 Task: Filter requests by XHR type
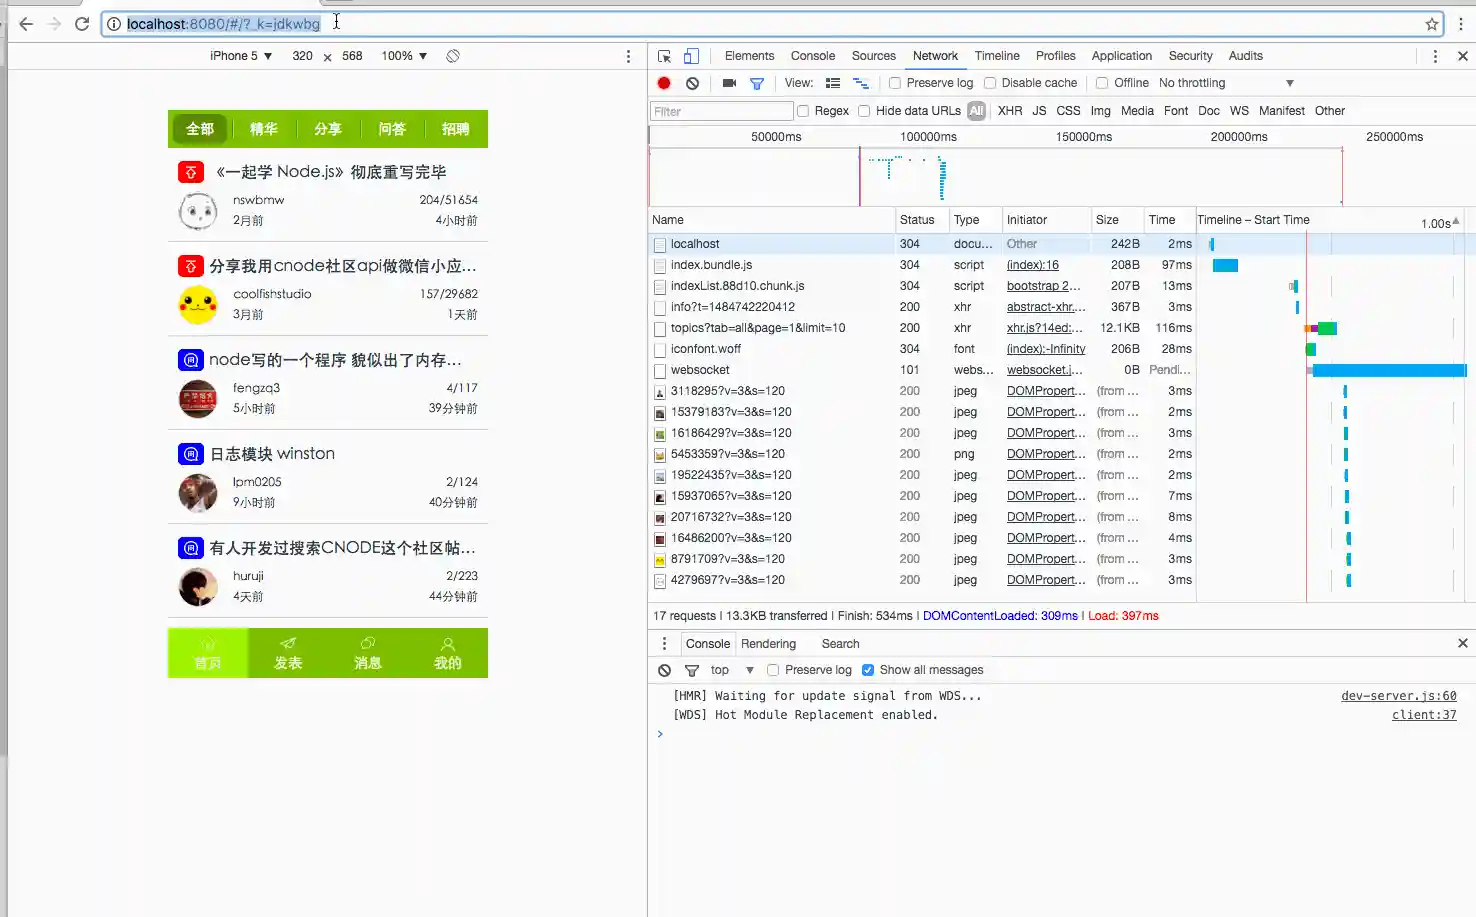click(x=1010, y=111)
